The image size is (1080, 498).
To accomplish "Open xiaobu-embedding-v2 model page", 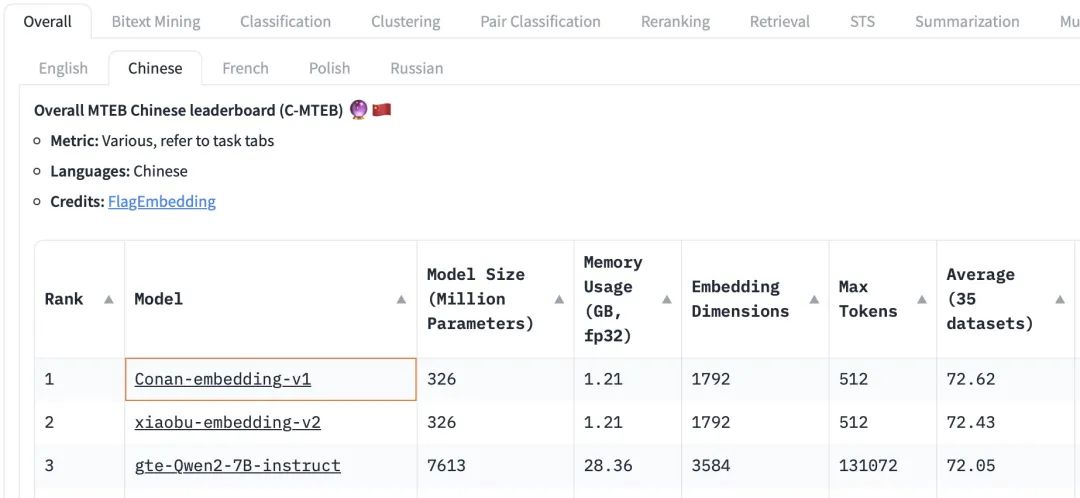I will [228, 422].
